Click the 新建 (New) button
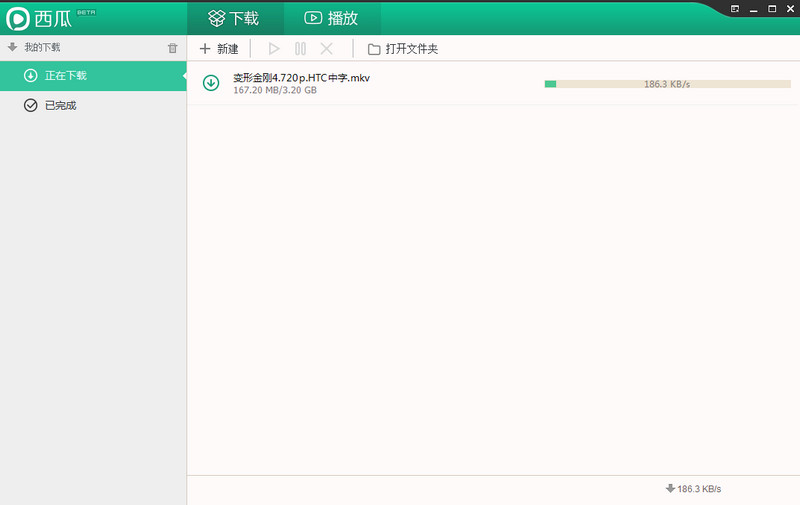 click(x=219, y=48)
